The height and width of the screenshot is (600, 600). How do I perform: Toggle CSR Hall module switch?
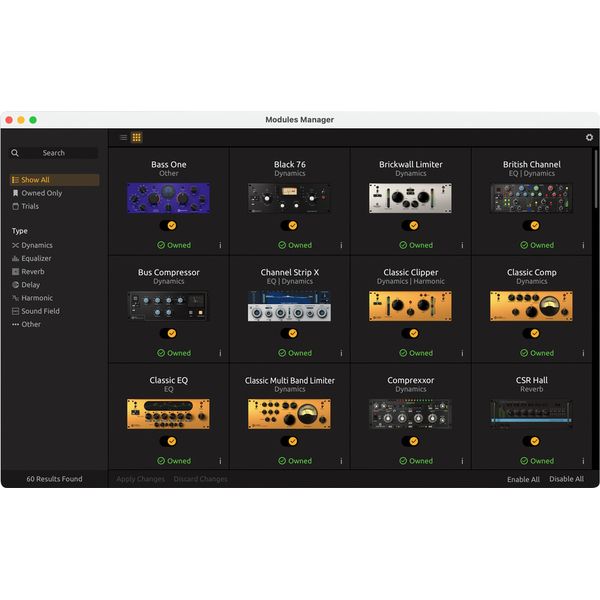coord(532,441)
